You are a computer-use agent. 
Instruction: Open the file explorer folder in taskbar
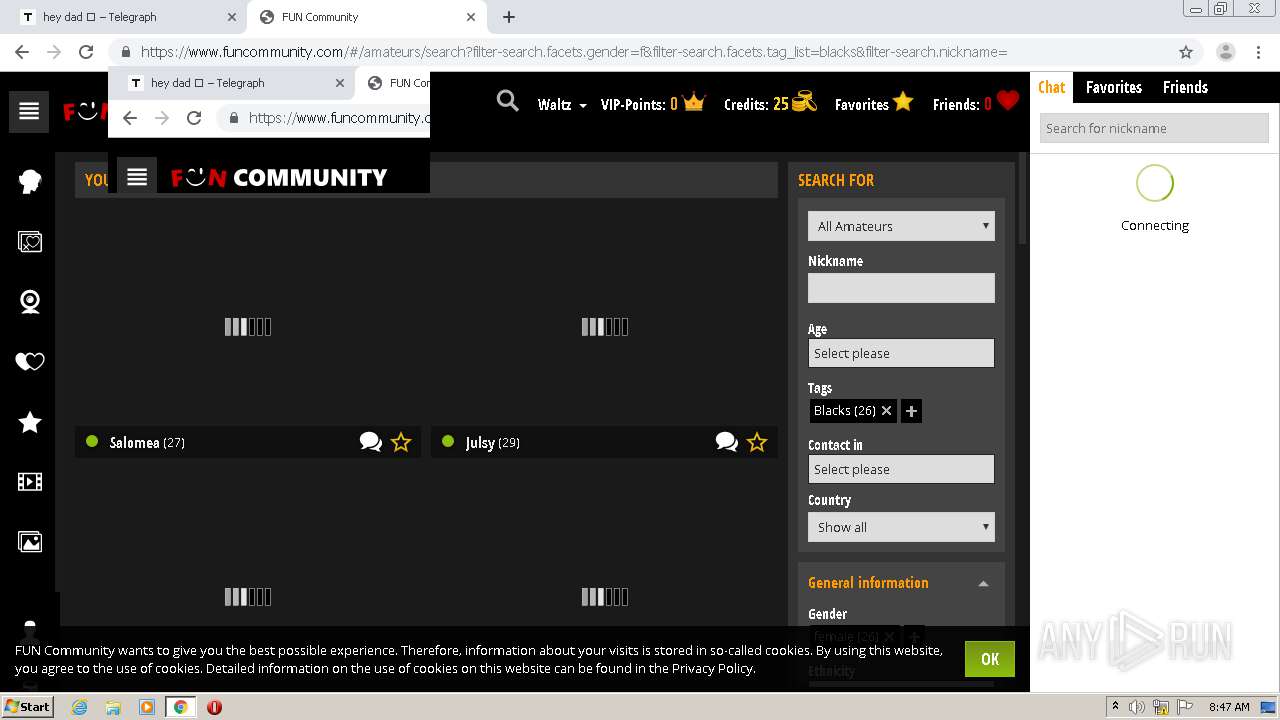pos(113,707)
